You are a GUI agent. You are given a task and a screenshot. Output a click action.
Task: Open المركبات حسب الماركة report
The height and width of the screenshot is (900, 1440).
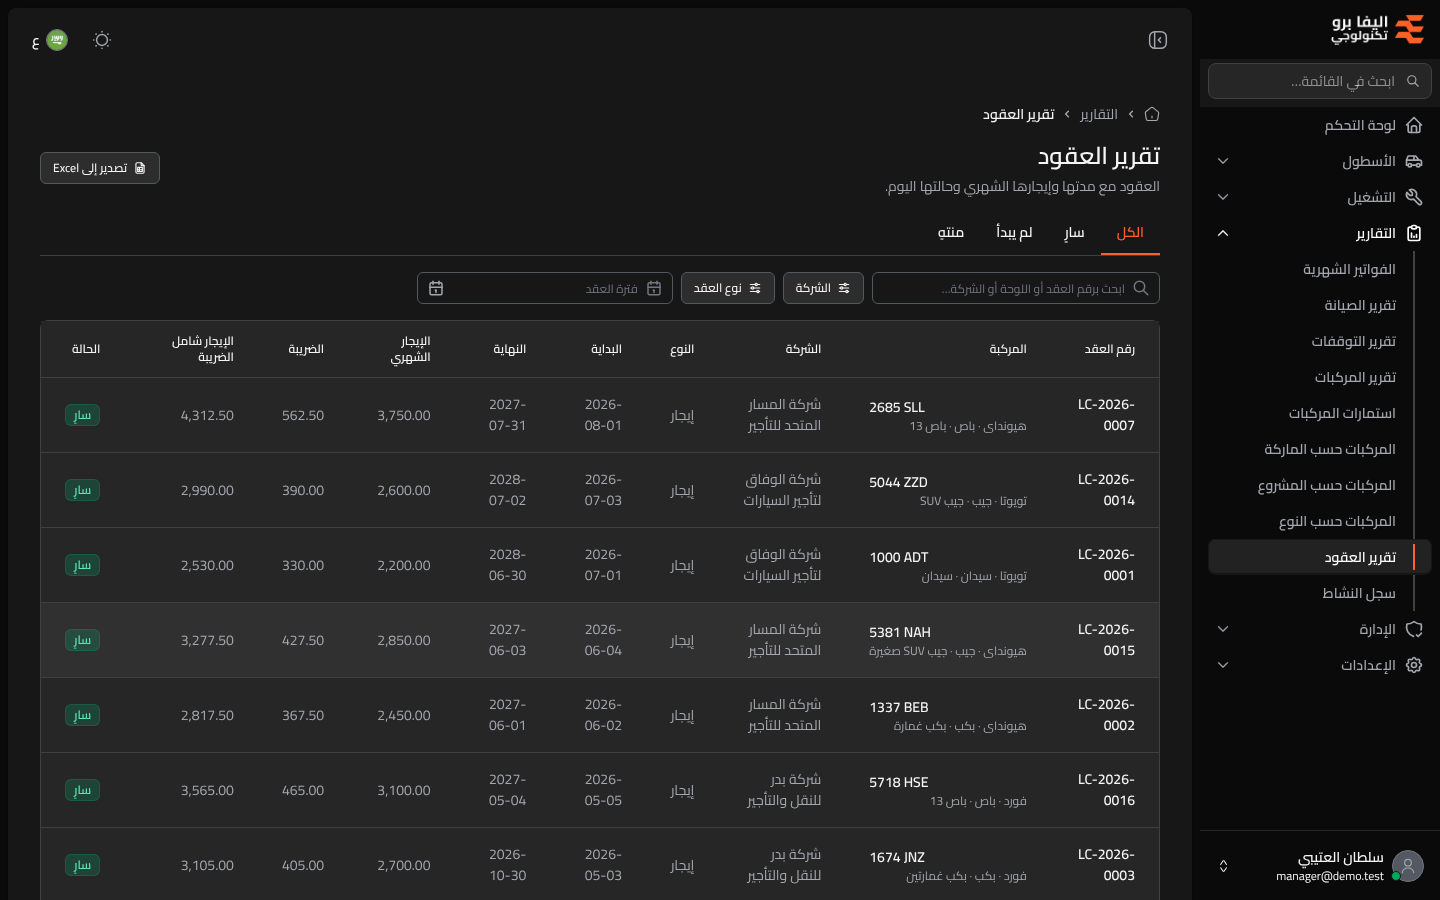[x=1330, y=449]
